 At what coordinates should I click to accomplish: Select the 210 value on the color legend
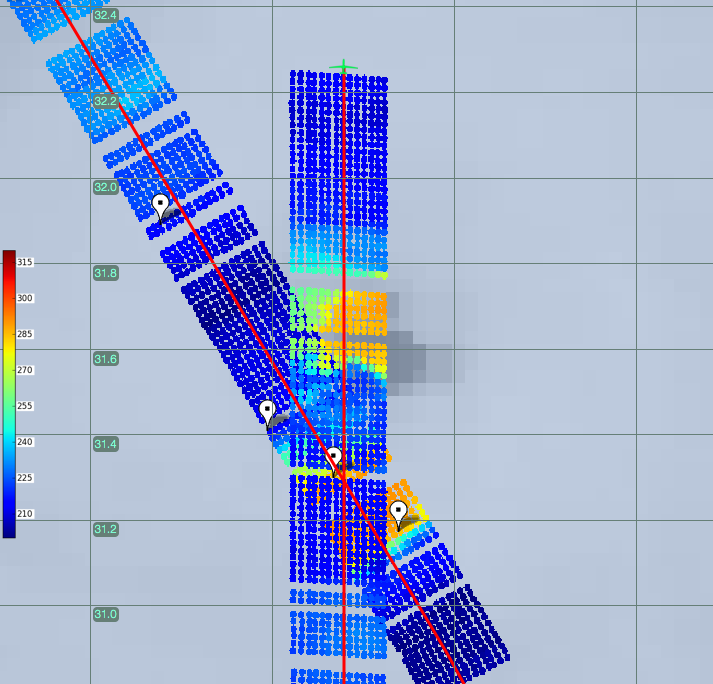click(25, 514)
